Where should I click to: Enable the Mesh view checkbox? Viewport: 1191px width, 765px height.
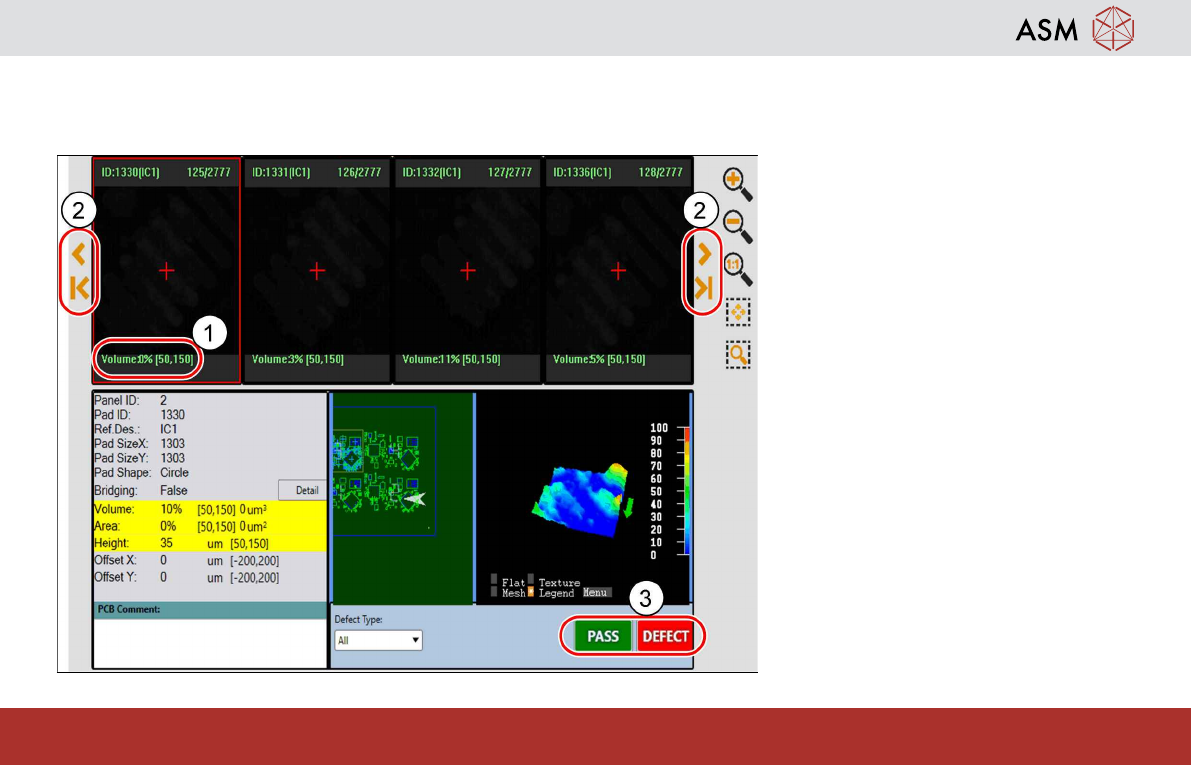point(494,592)
